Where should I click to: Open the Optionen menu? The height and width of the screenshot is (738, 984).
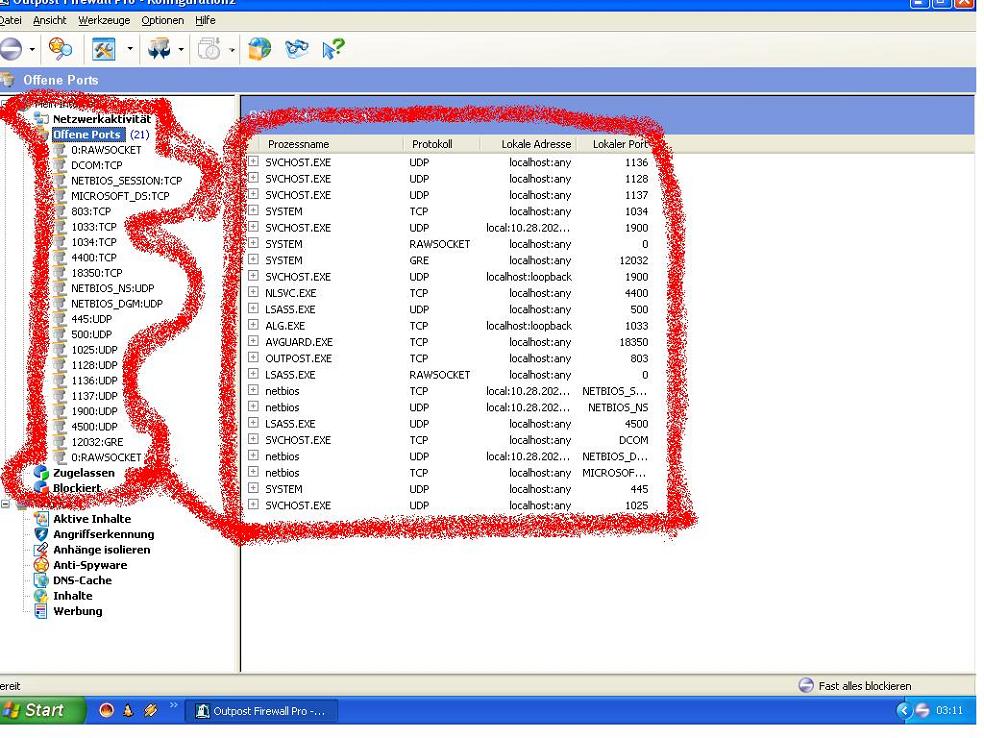pos(163,20)
